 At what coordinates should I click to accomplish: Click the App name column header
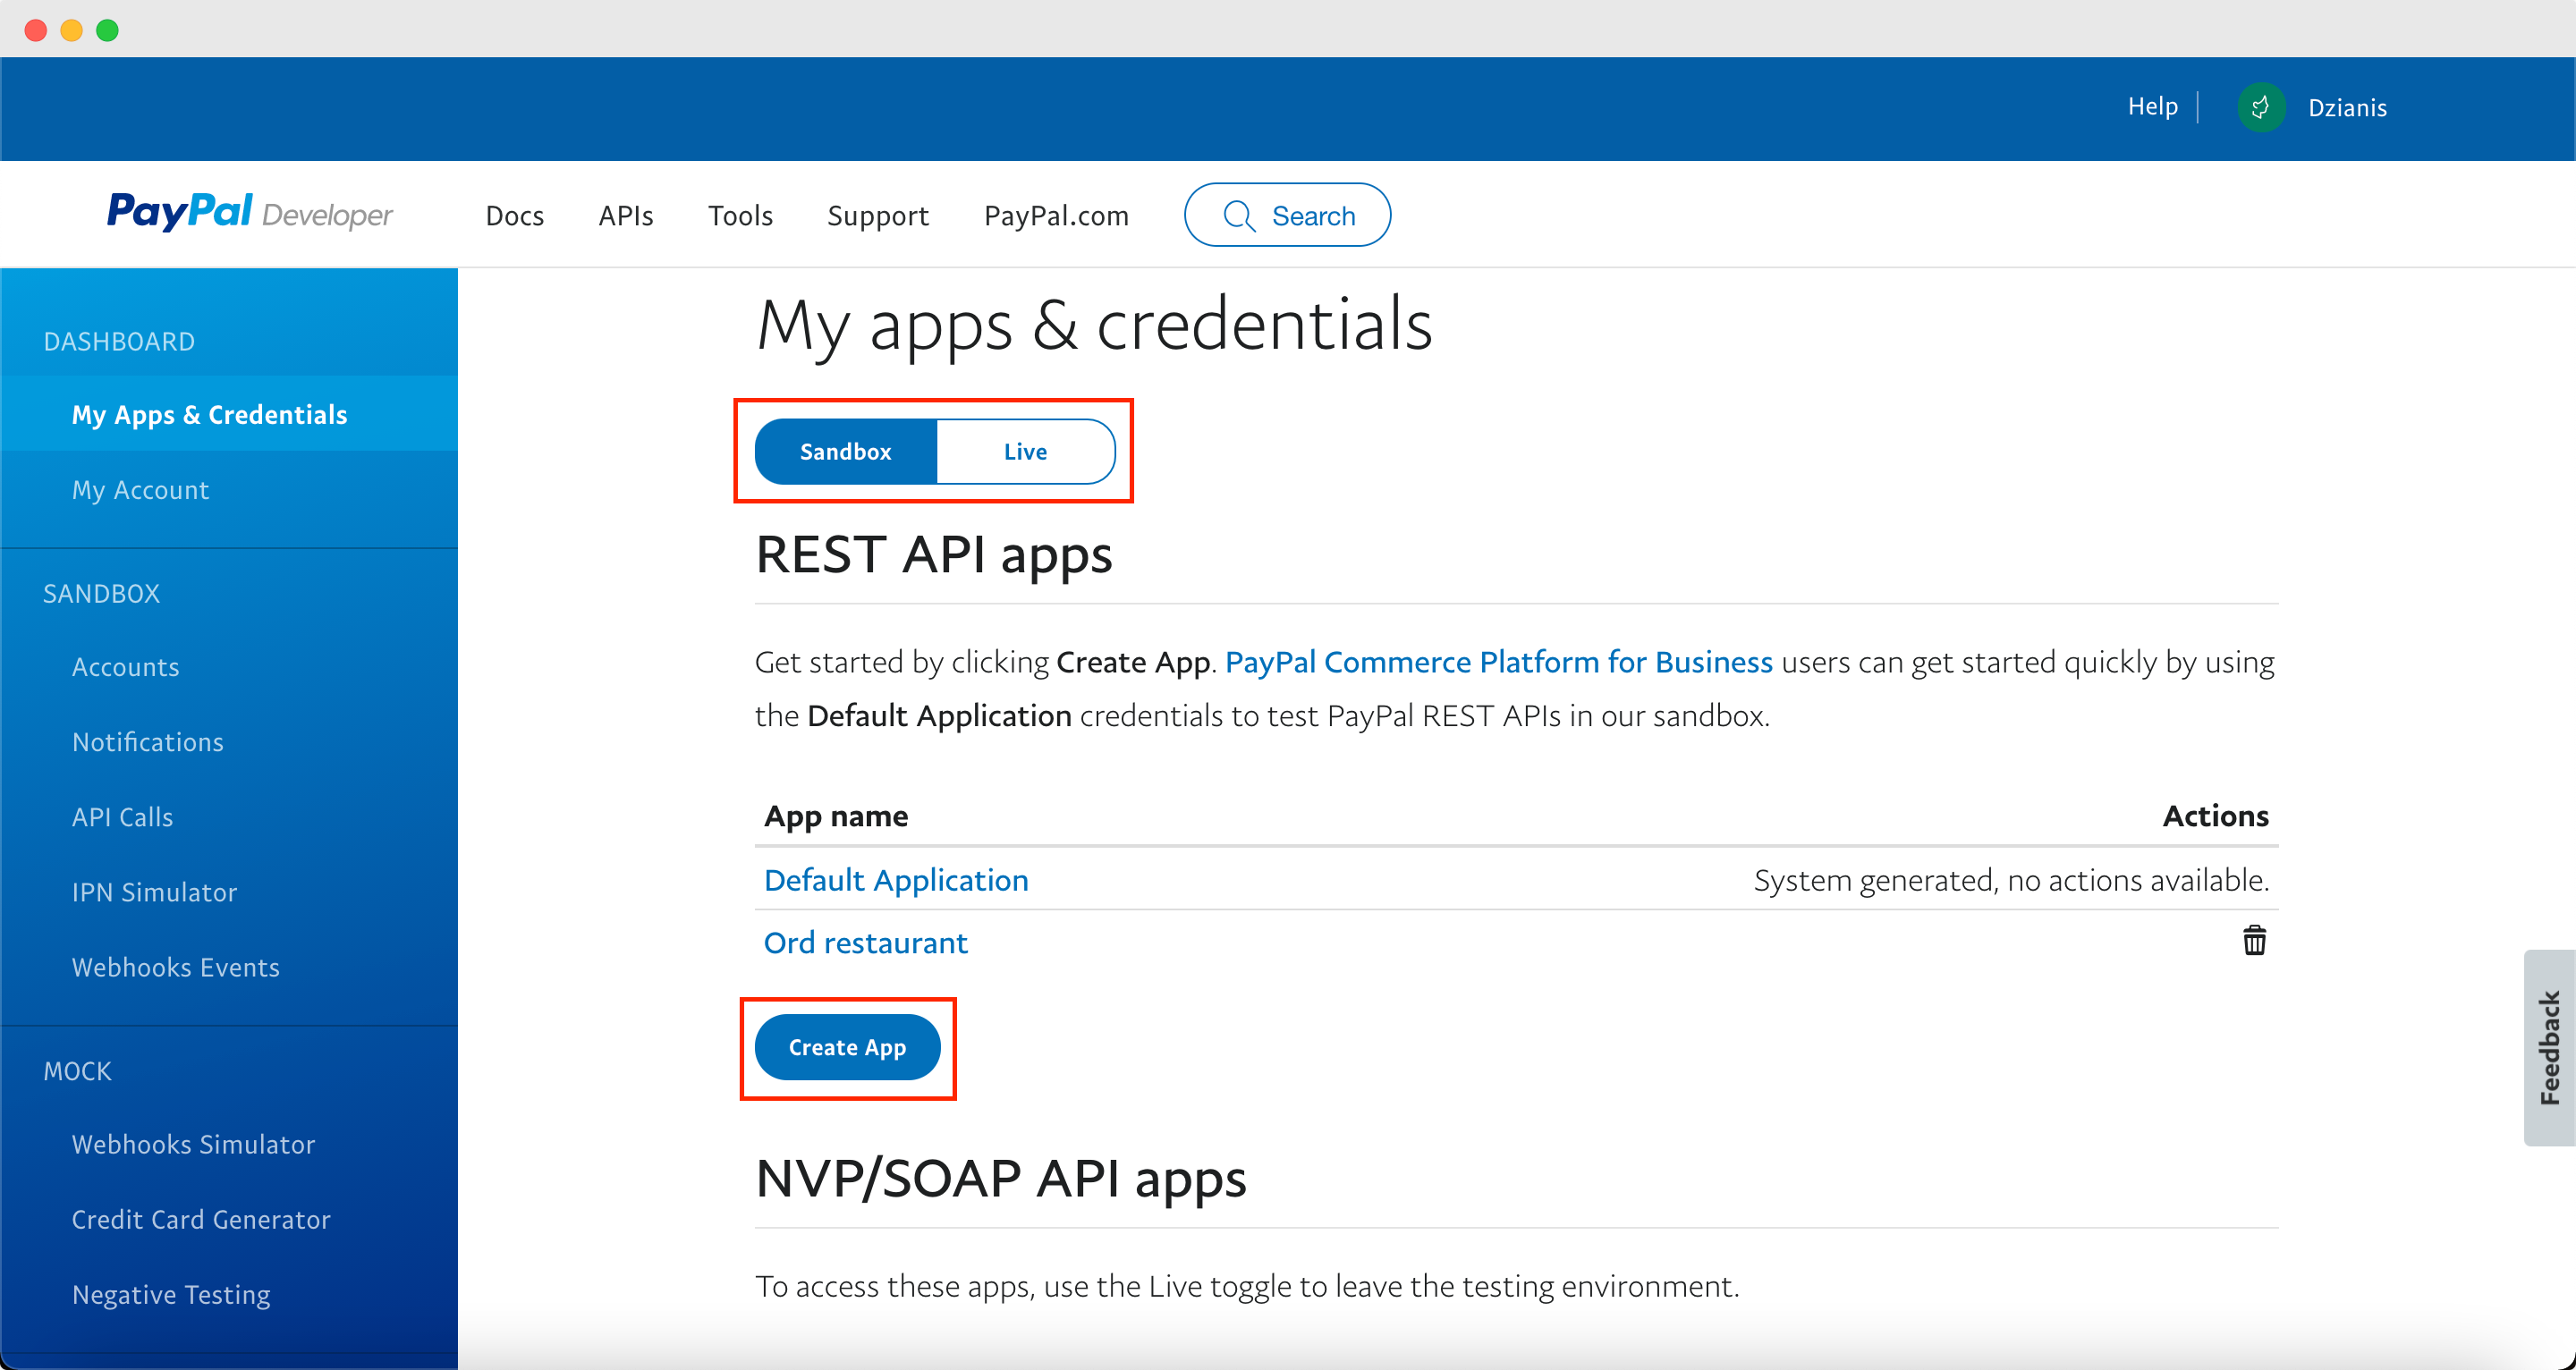(836, 816)
